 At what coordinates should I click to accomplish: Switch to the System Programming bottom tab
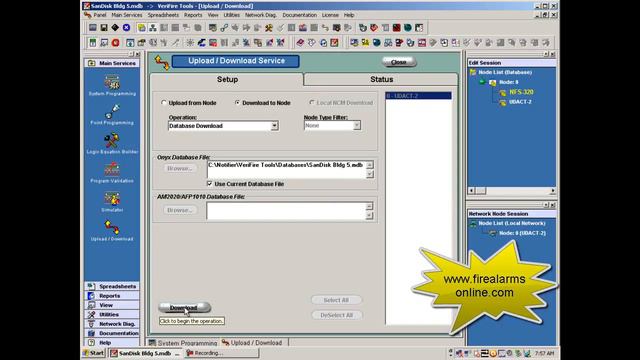tap(183, 343)
